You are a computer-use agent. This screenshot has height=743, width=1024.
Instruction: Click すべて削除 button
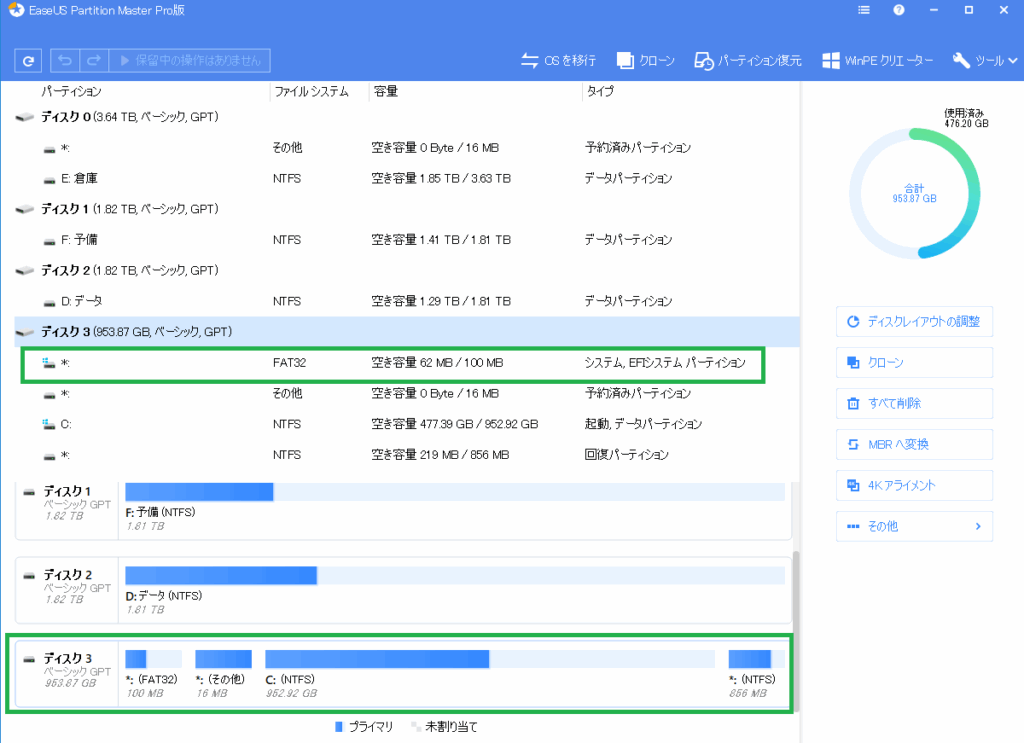[914, 404]
